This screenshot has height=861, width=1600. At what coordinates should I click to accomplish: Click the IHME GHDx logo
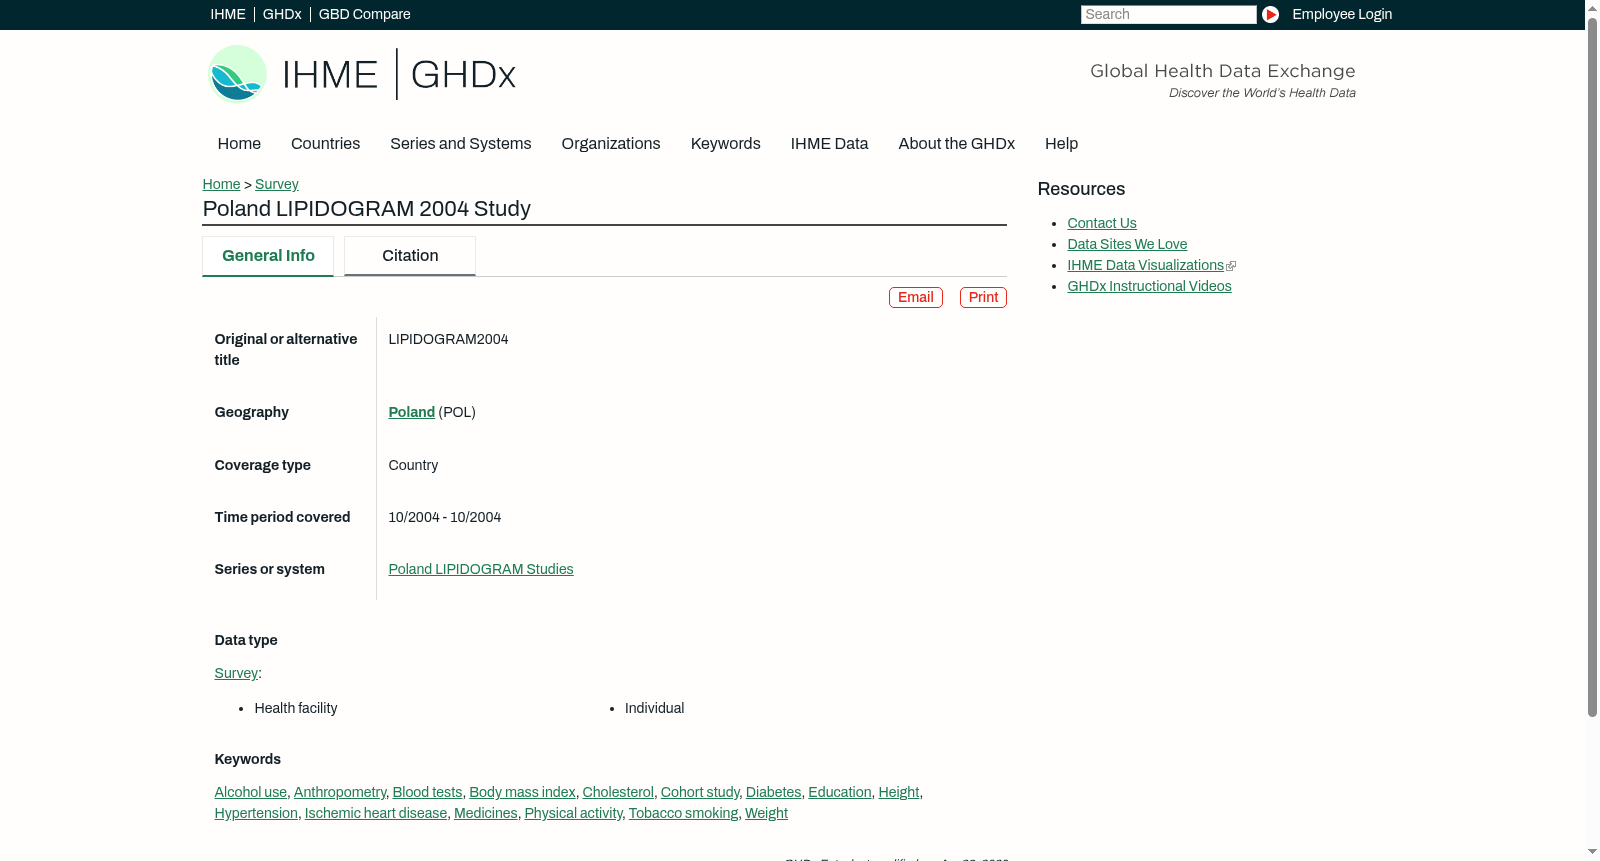pos(362,74)
